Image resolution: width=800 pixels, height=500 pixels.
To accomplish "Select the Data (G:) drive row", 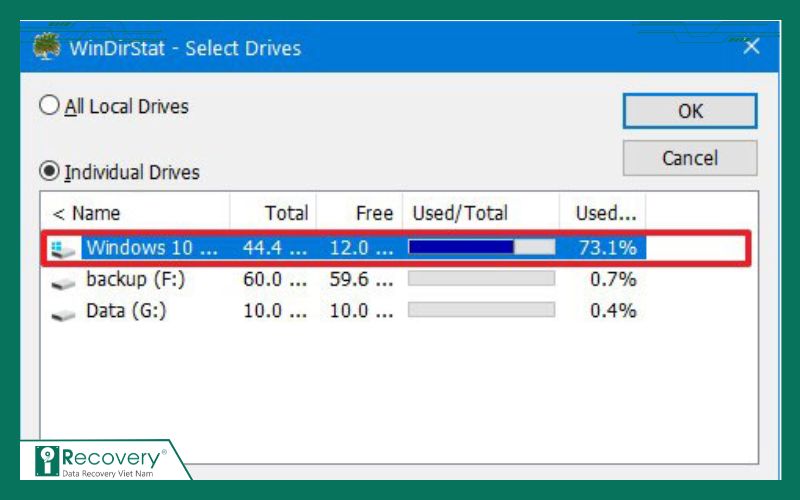I will [126, 312].
